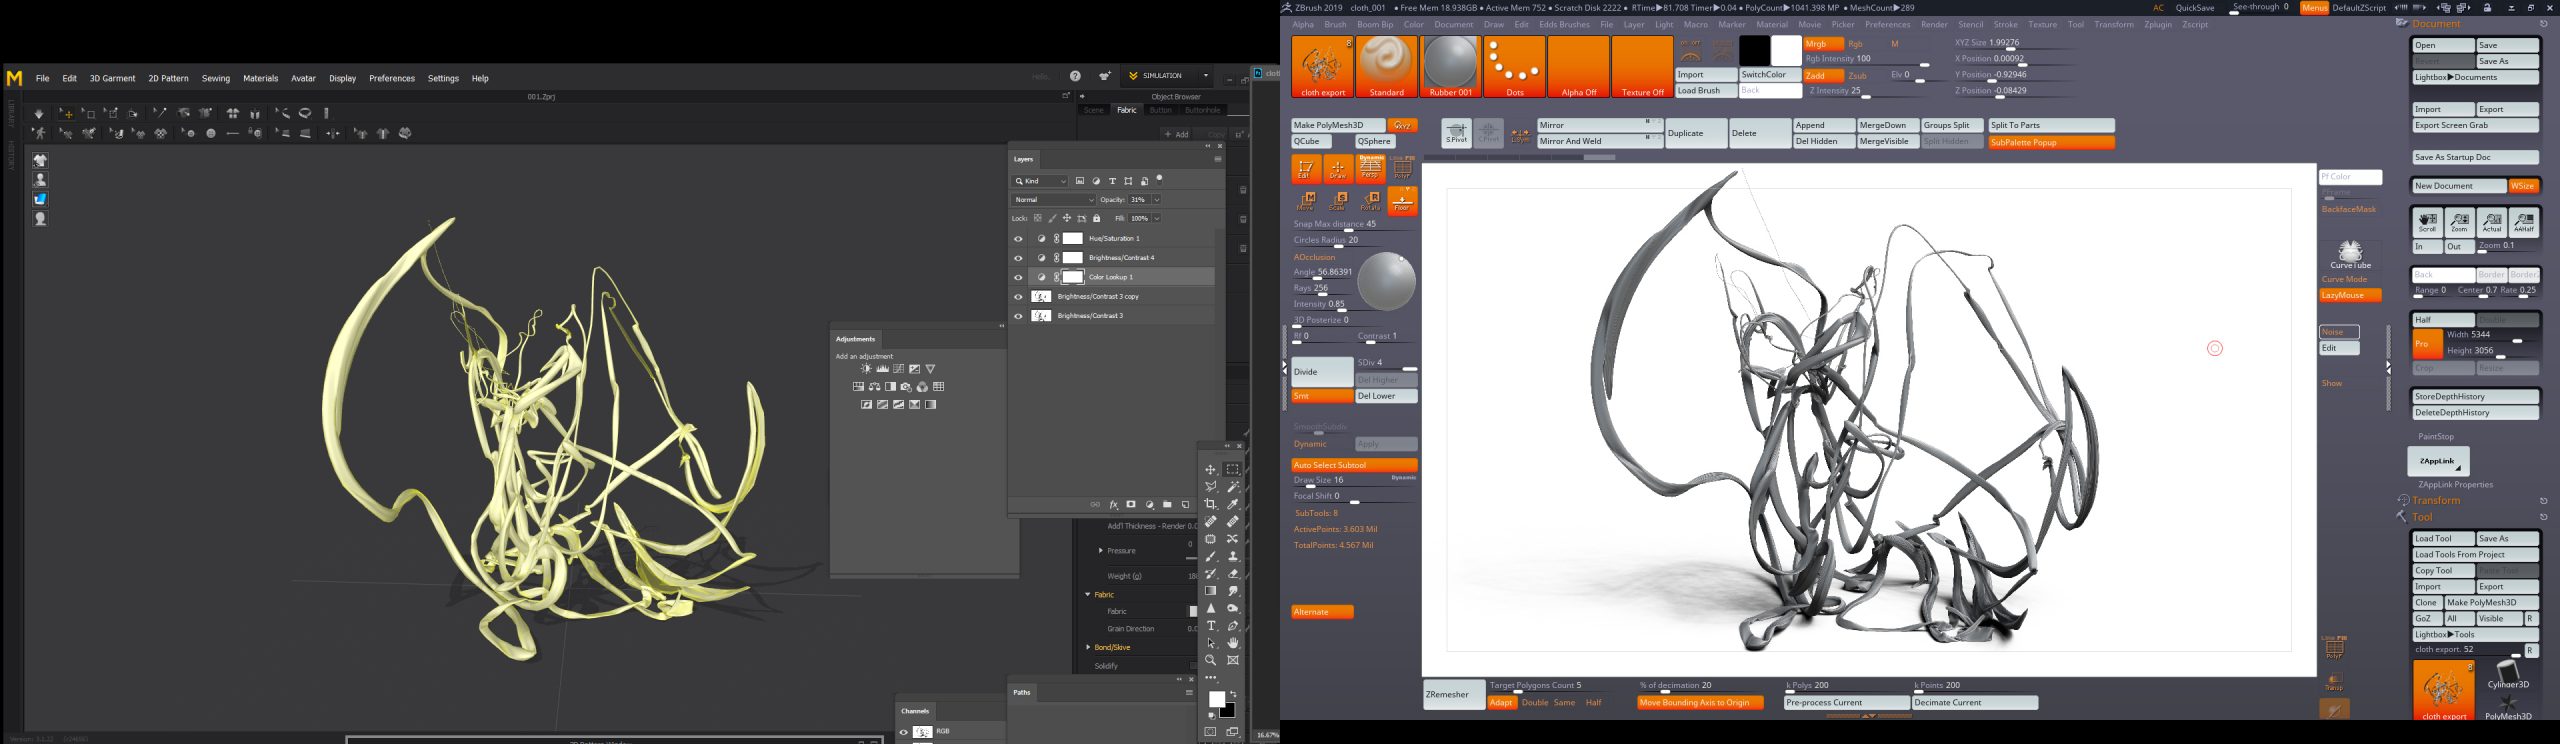Image resolution: width=2560 pixels, height=744 pixels.
Task: Pick the Type tool in Photoshop toolbox
Action: (x=1211, y=625)
